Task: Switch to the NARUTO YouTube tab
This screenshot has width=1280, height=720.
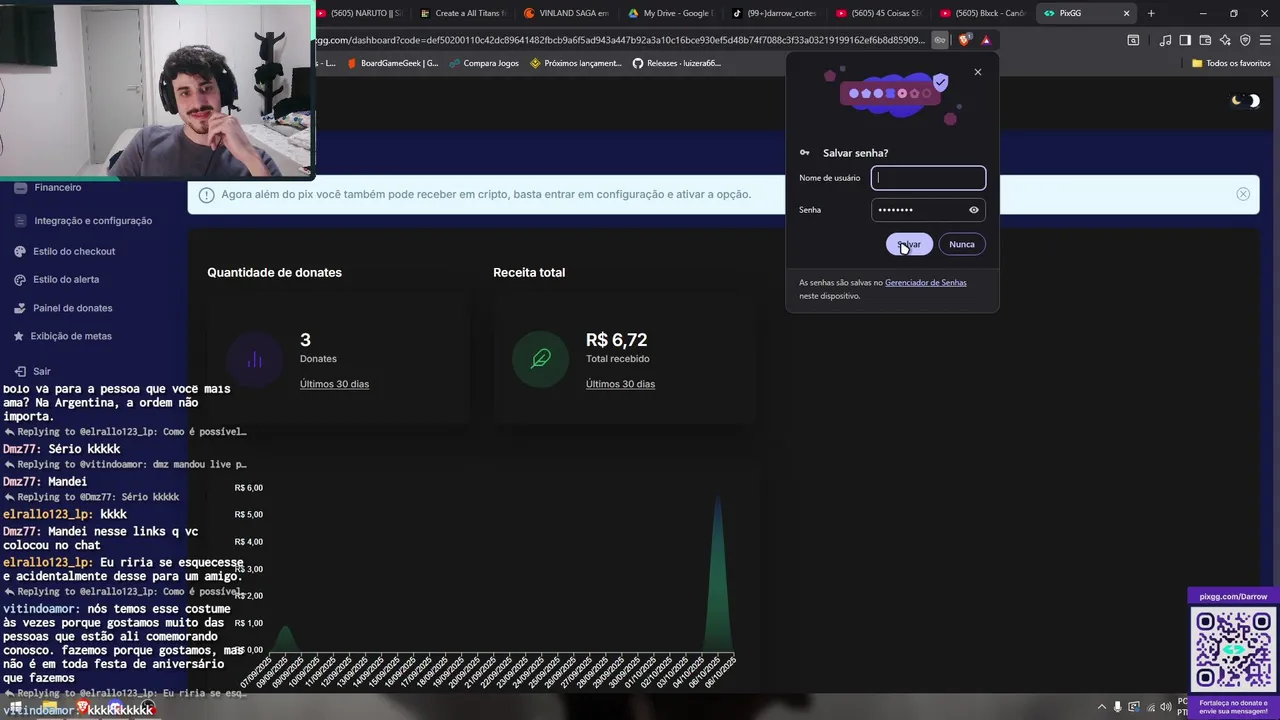Action: coord(360,14)
